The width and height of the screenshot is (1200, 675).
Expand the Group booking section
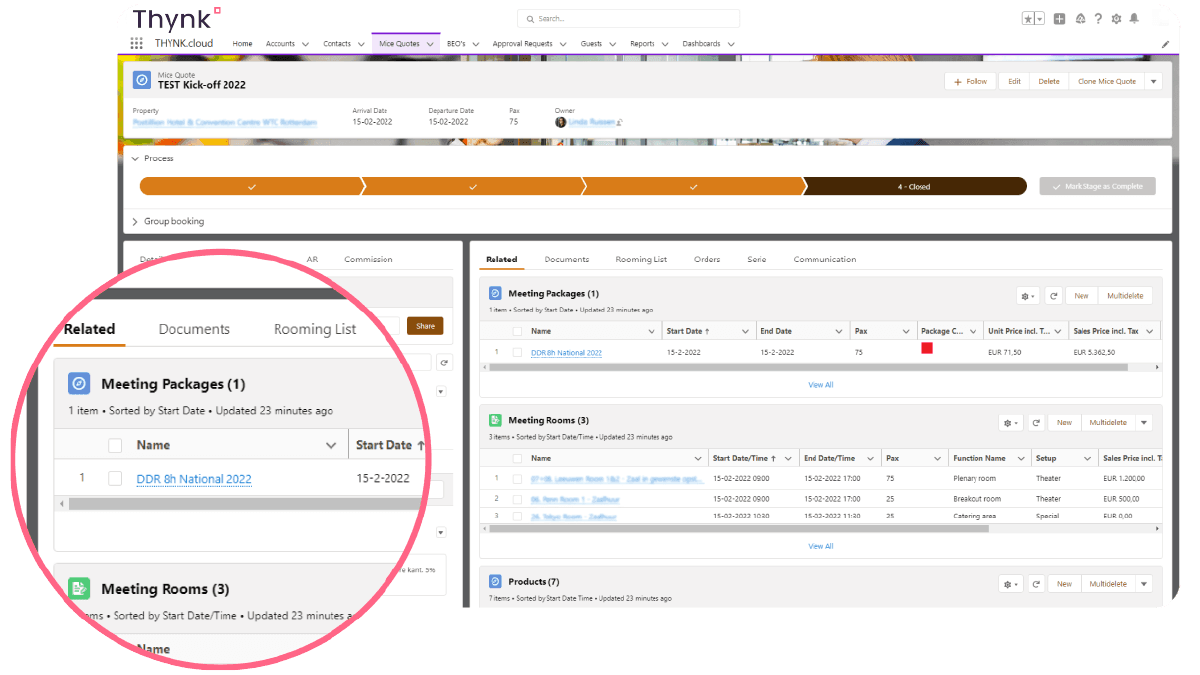click(x=136, y=221)
